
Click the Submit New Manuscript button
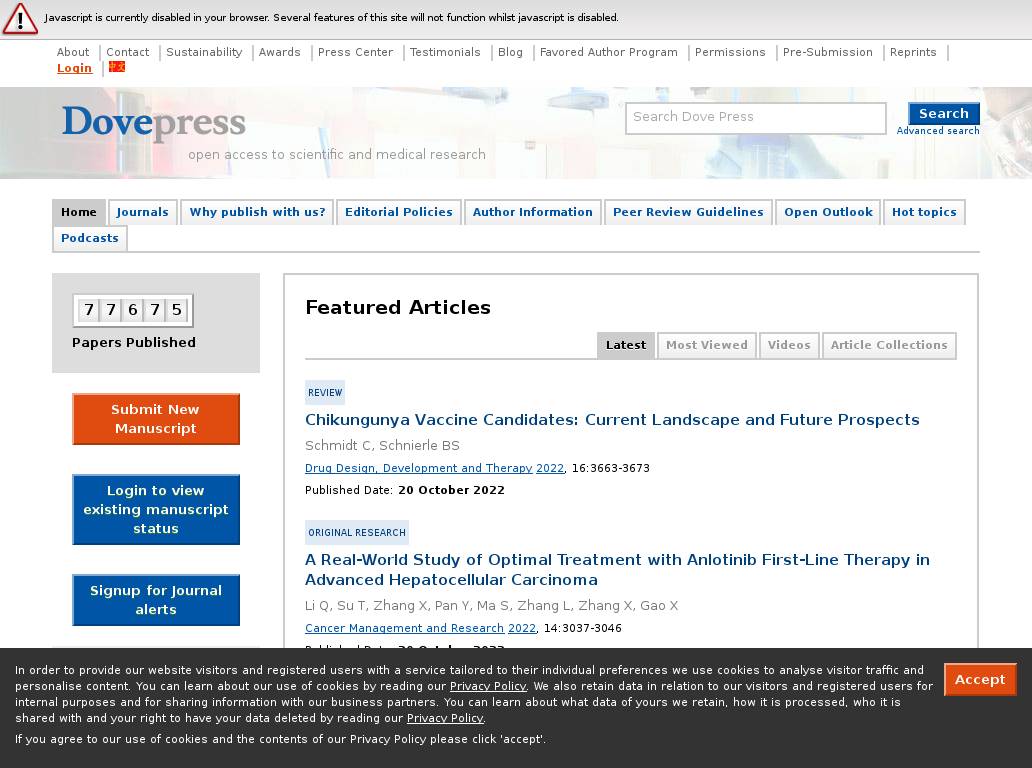156,419
